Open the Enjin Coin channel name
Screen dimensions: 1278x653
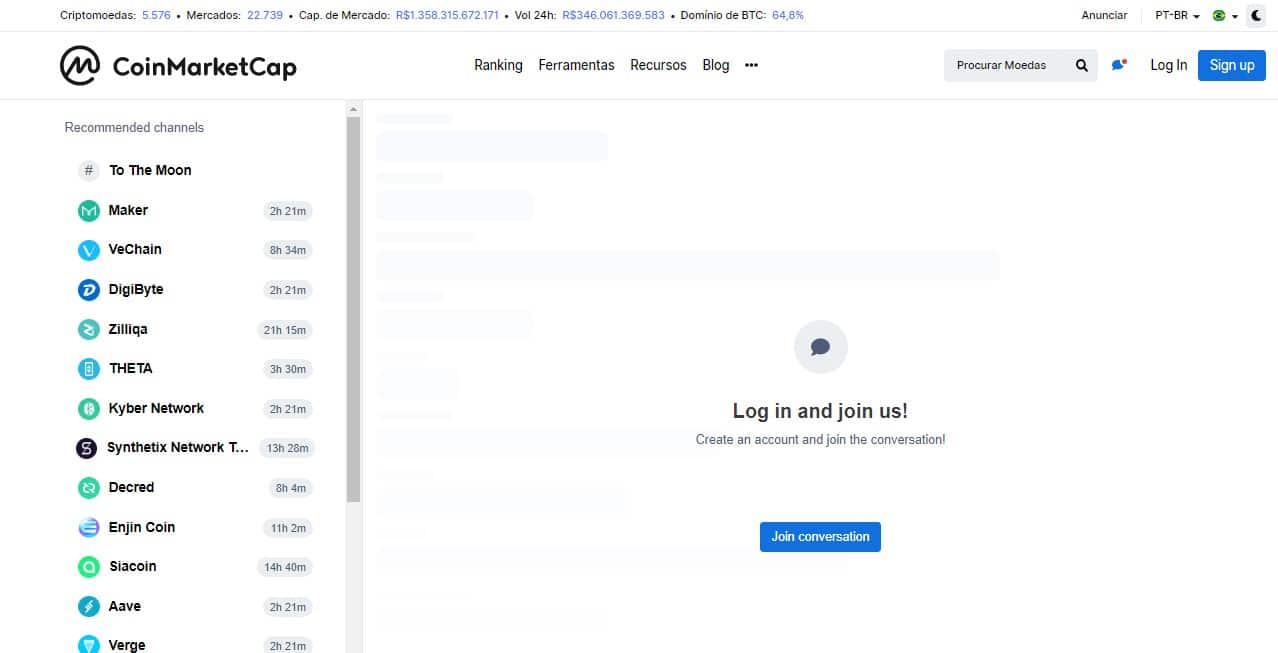click(x=142, y=527)
